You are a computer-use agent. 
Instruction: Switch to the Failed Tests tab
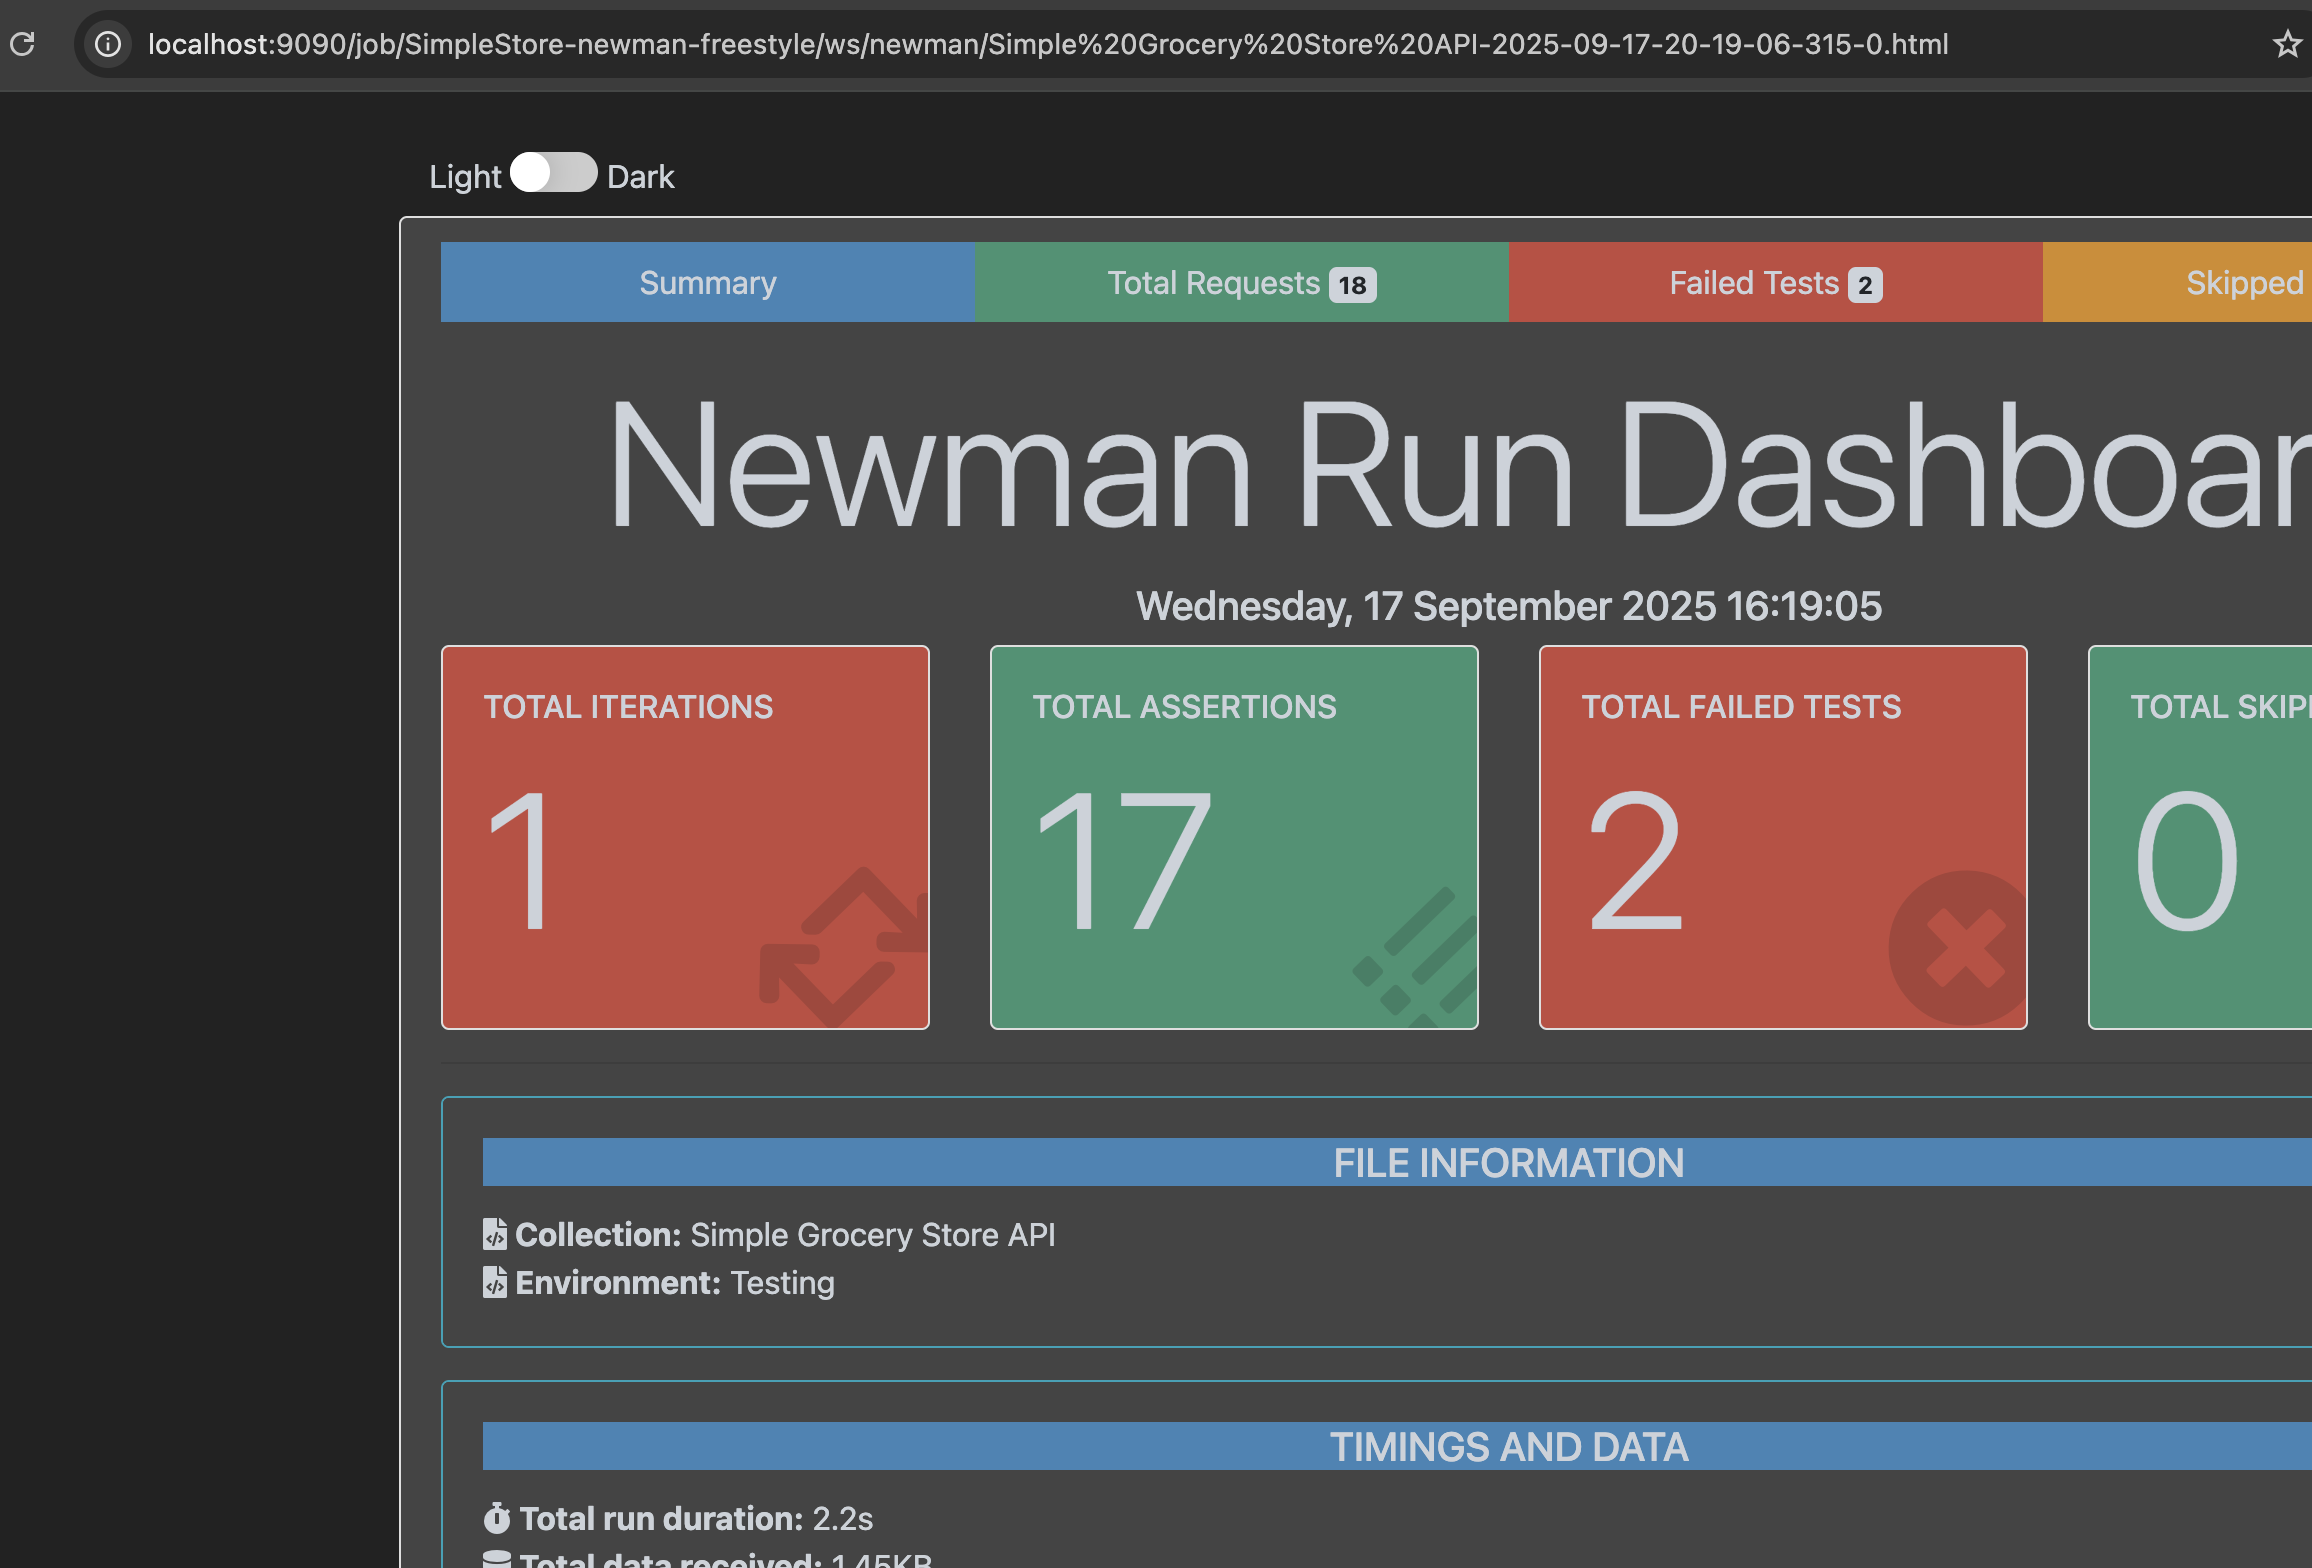click(x=1776, y=282)
